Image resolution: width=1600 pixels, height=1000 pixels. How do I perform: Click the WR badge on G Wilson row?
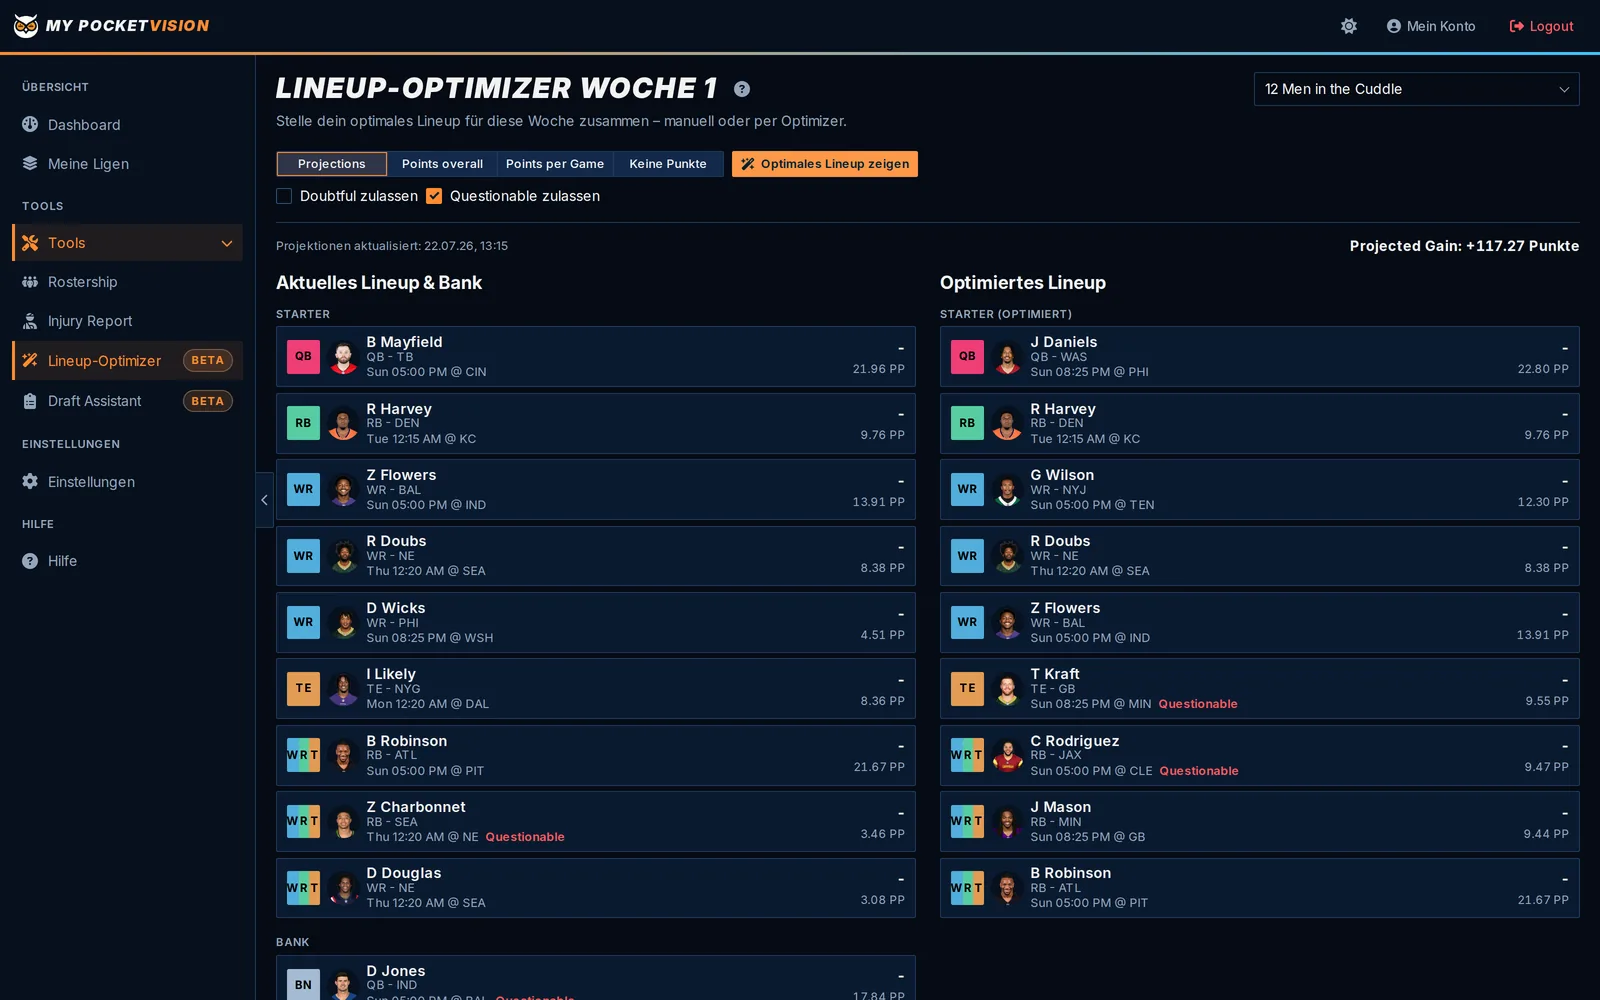967,490
